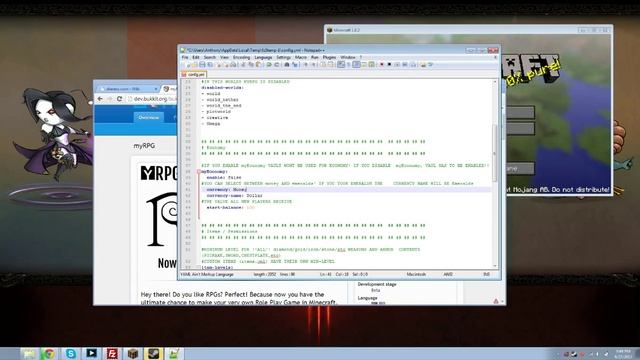Open the Window menu in Notepad++

tap(348, 58)
